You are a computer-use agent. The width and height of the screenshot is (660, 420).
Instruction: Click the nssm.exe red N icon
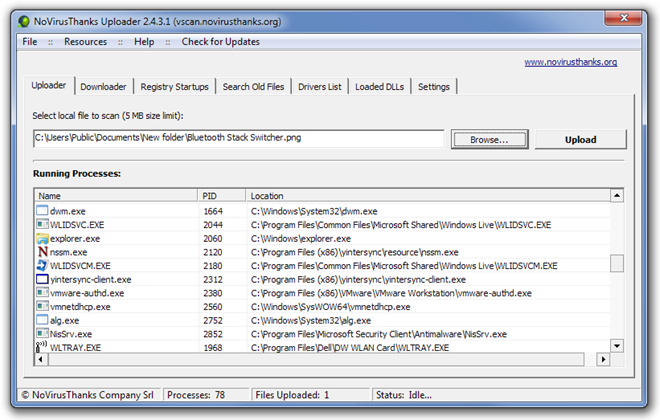[42, 252]
